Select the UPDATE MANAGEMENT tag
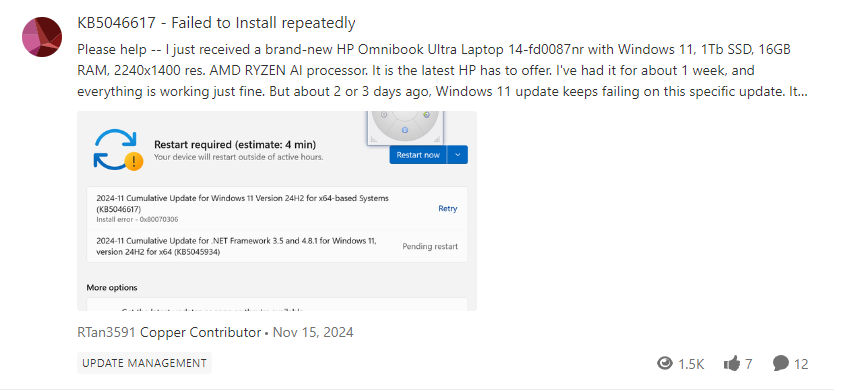847x392 pixels. [144, 363]
